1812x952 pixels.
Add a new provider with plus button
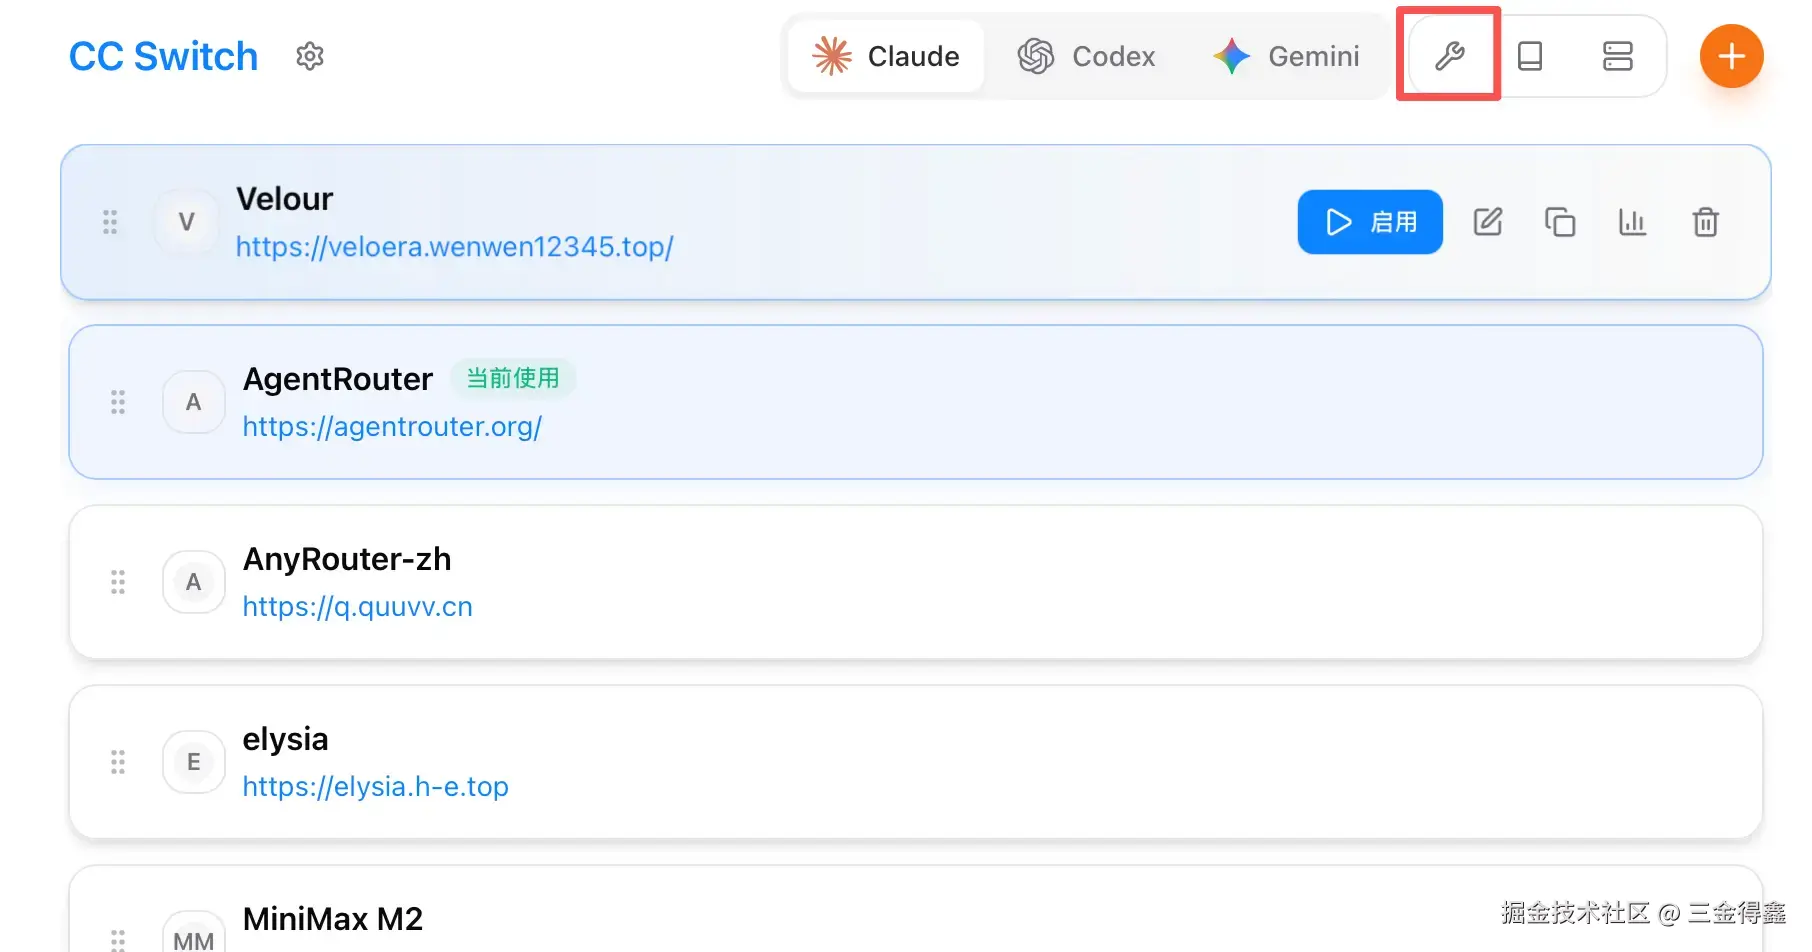point(1731,56)
